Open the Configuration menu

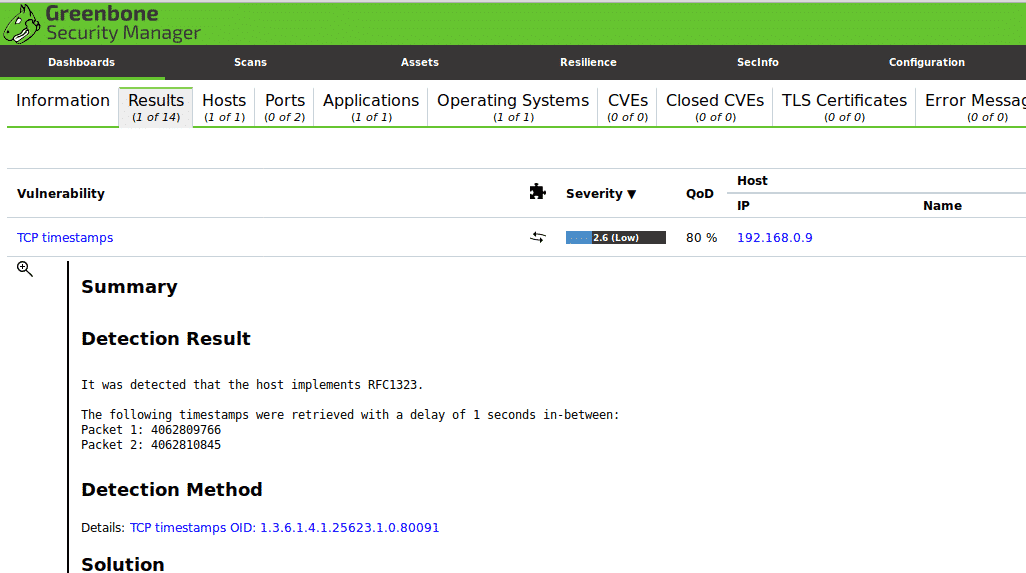tap(926, 62)
